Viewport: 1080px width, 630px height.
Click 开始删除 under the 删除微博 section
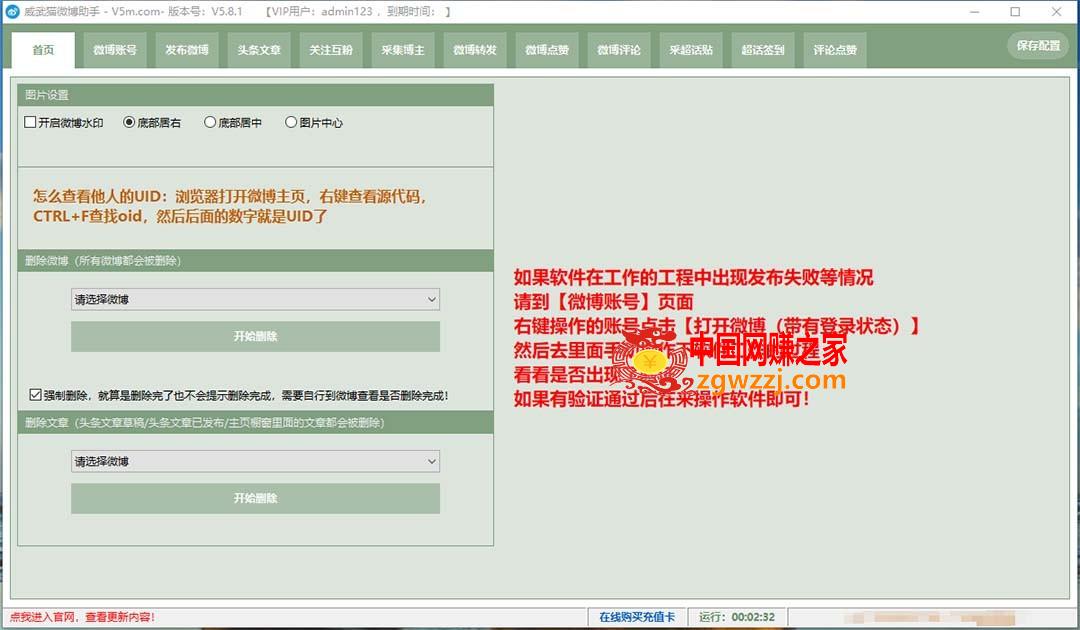pyautogui.click(x=256, y=336)
